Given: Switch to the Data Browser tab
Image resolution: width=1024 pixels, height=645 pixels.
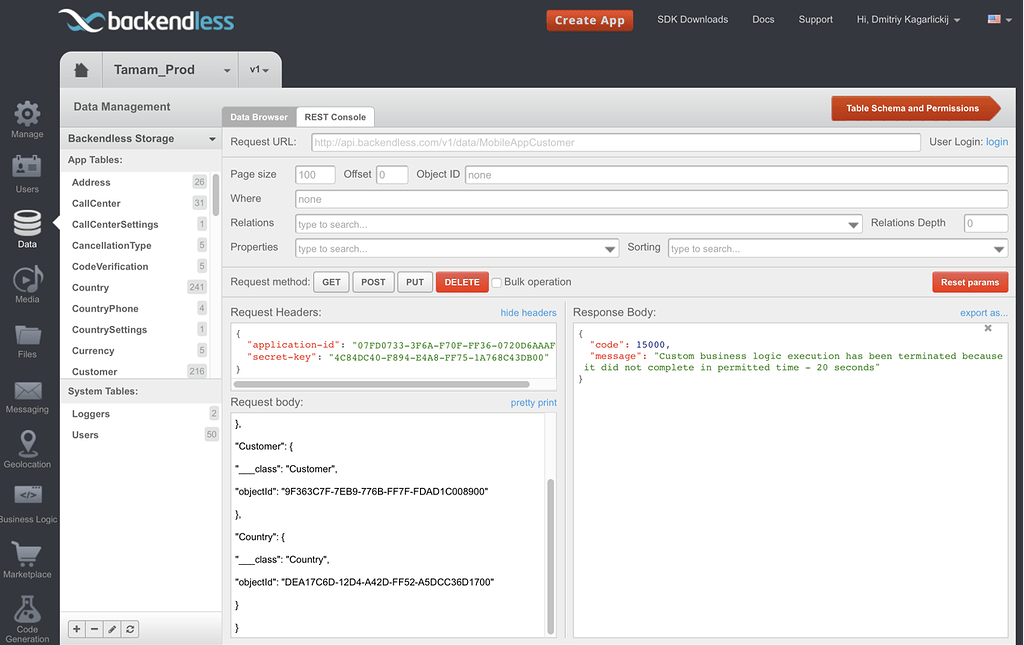Looking at the screenshot, I should pos(258,116).
